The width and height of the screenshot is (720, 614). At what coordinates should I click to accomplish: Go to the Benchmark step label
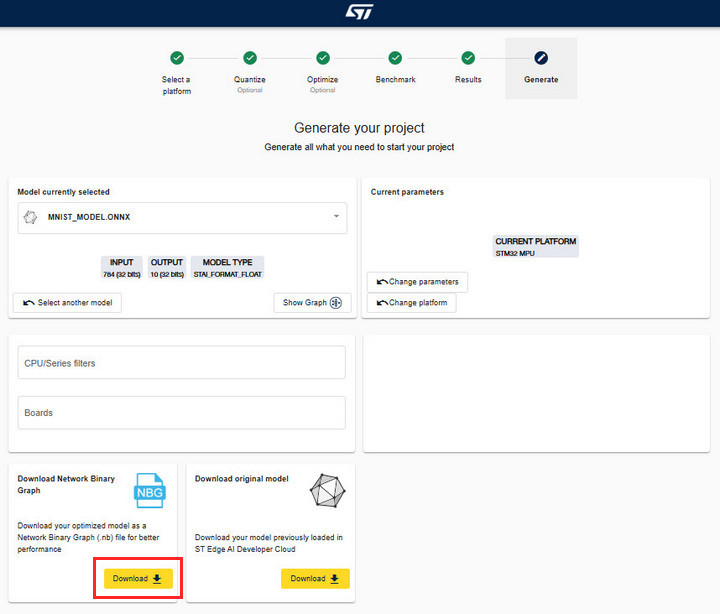pos(395,79)
